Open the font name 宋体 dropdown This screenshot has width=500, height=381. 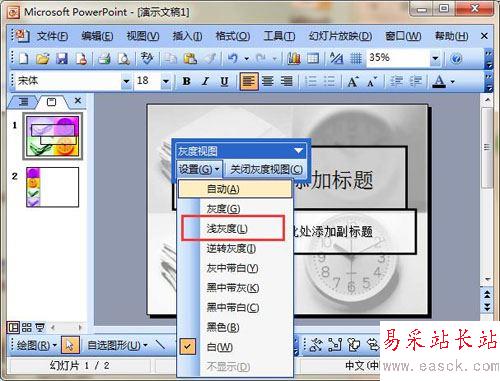[x=126, y=81]
